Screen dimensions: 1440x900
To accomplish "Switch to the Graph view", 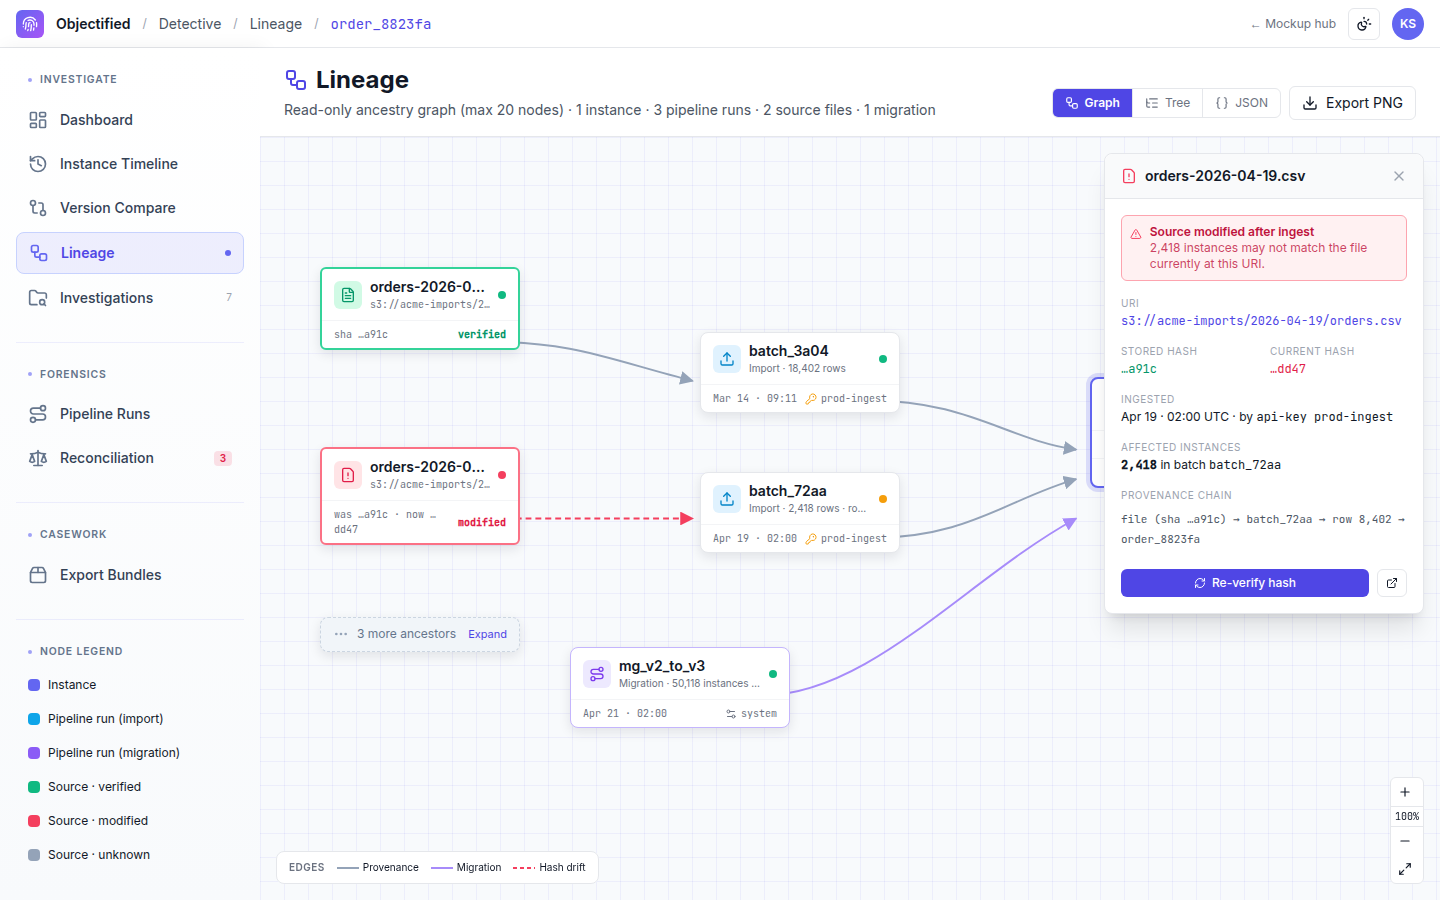I will 1092,103.
